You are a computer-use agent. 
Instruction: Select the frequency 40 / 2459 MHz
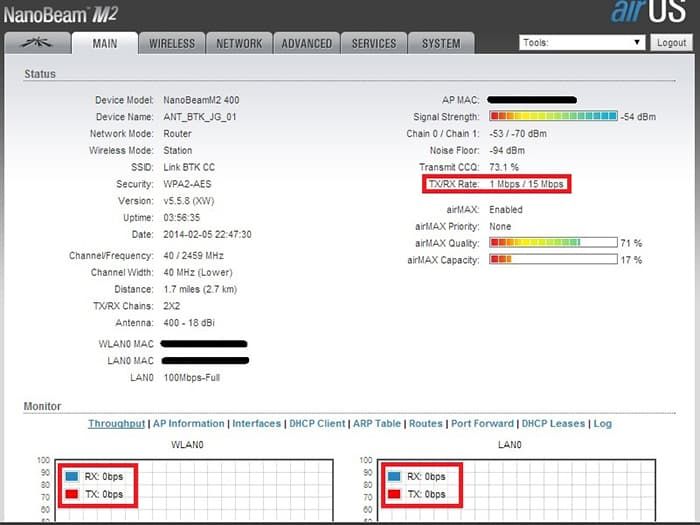[193, 256]
